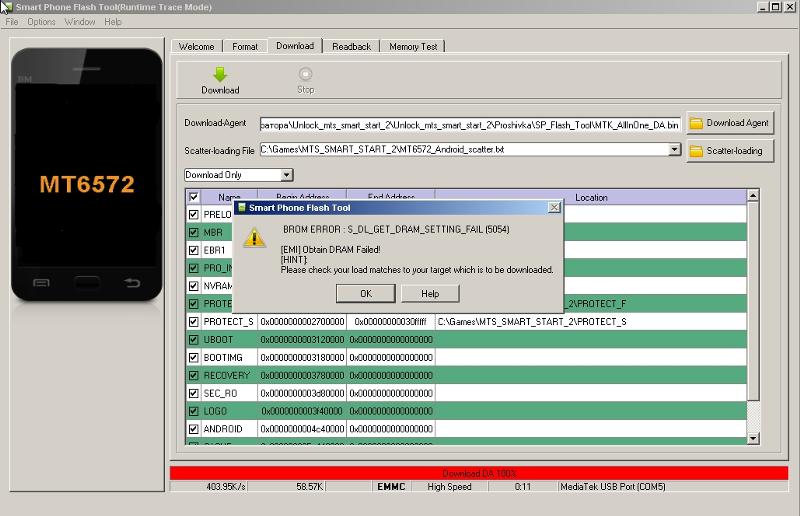Uncheck the ANDROID row checkbox
Image resolution: width=800 pixels, height=516 pixels.
tap(193, 429)
